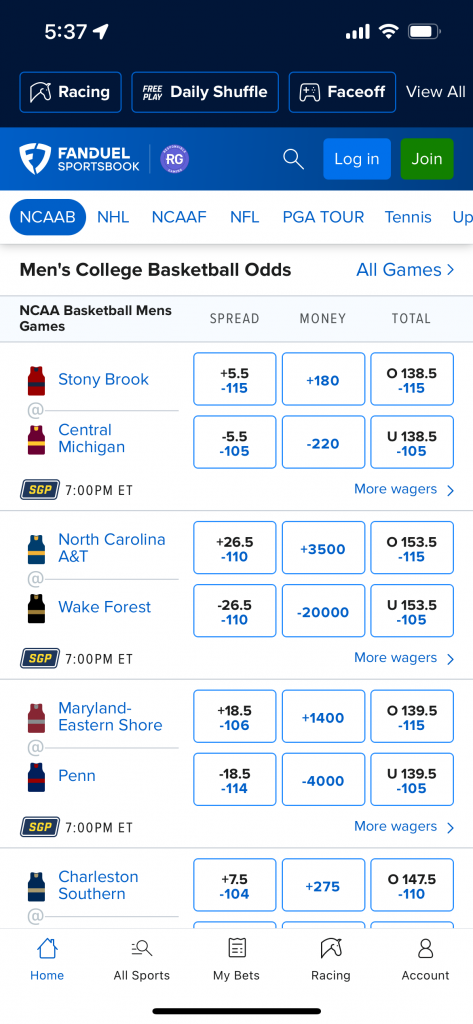Image resolution: width=473 pixels, height=1024 pixels.
Task: Open the RG Responsible Gaming badge
Action: [174, 159]
